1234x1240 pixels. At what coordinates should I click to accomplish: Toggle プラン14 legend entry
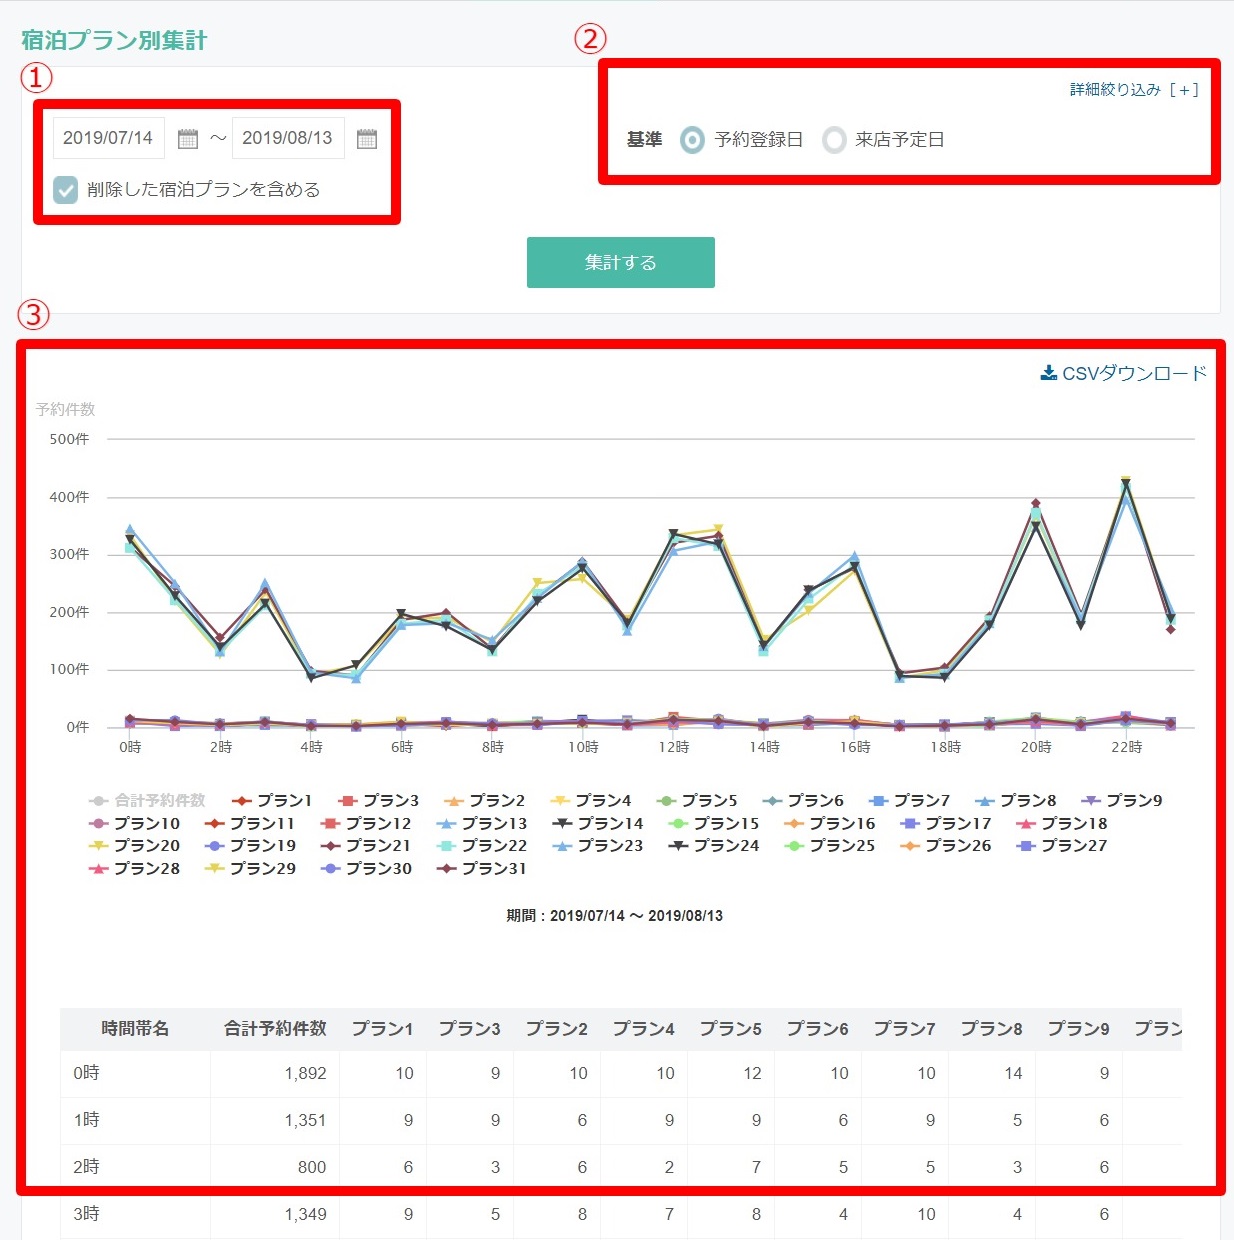pyautogui.click(x=598, y=823)
